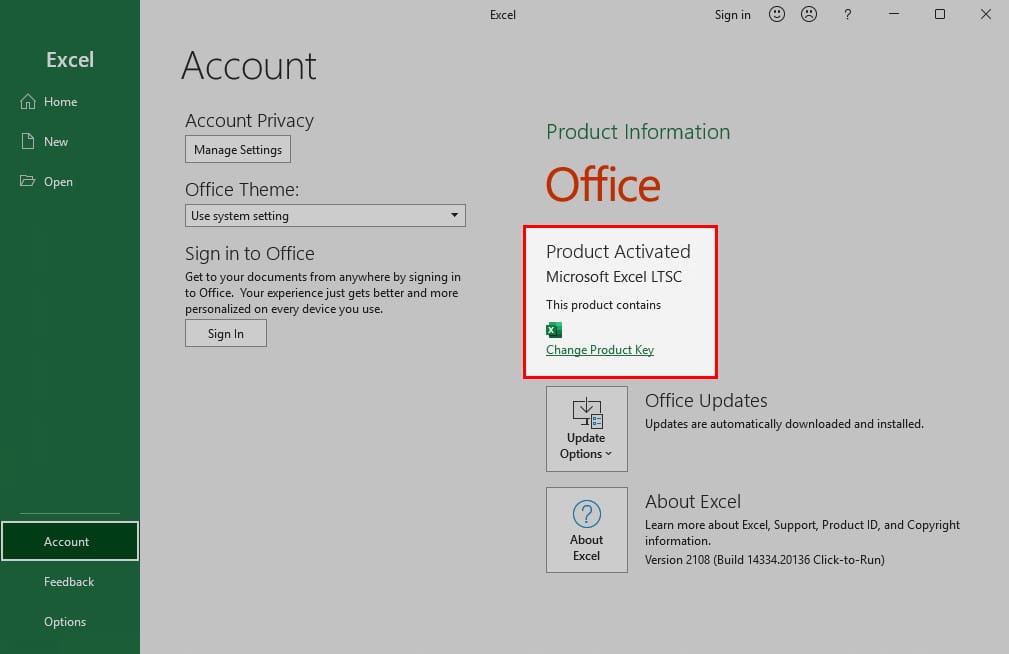Select the Account tab in sidebar
The height and width of the screenshot is (654, 1009).
(x=69, y=541)
